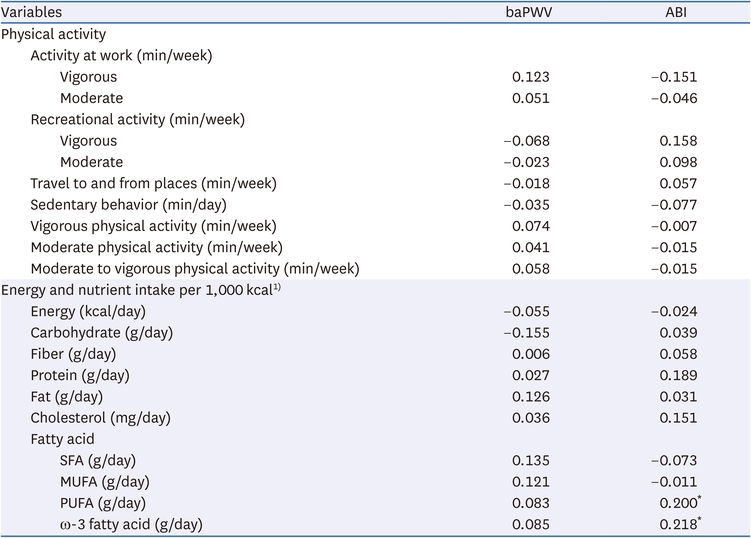
Task: Click the PUFA ABI value 0.200 with asterisk
Action: (x=680, y=502)
